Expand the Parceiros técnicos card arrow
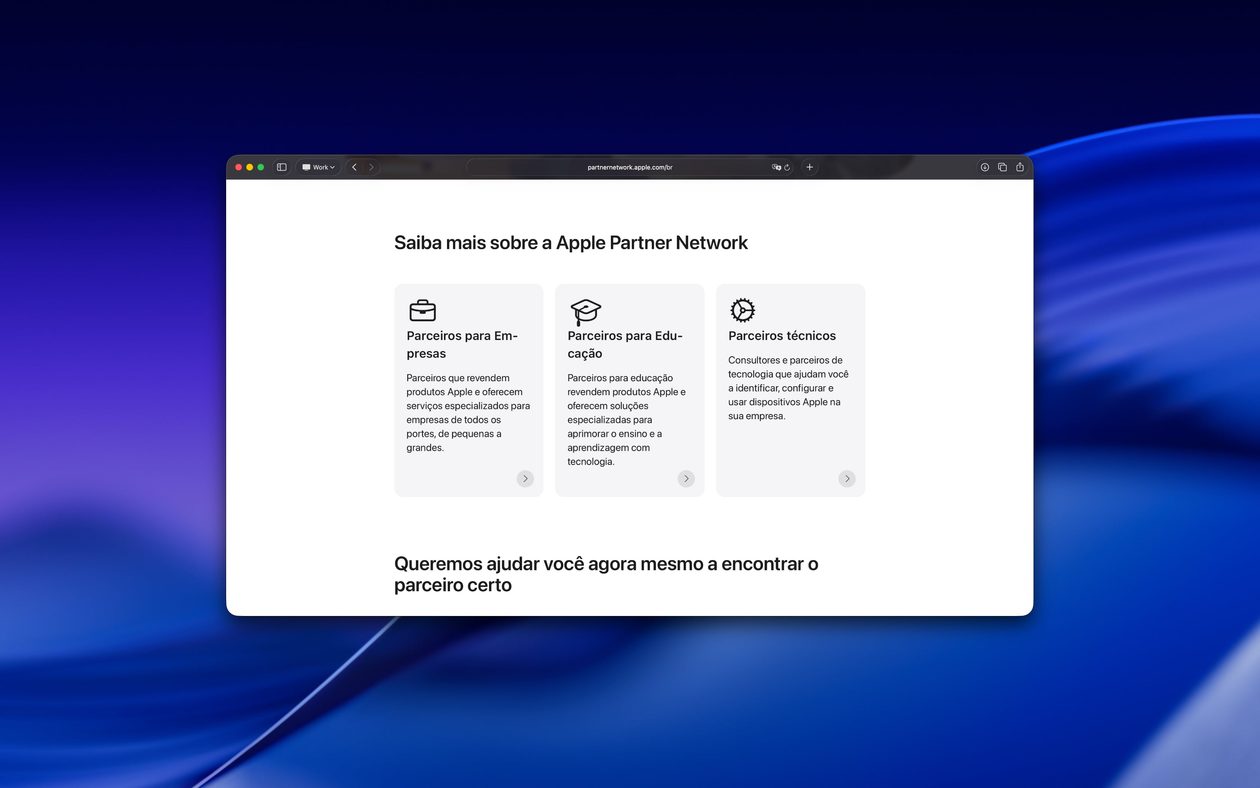This screenshot has width=1260, height=788. pyautogui.click(x=847, y=478)
